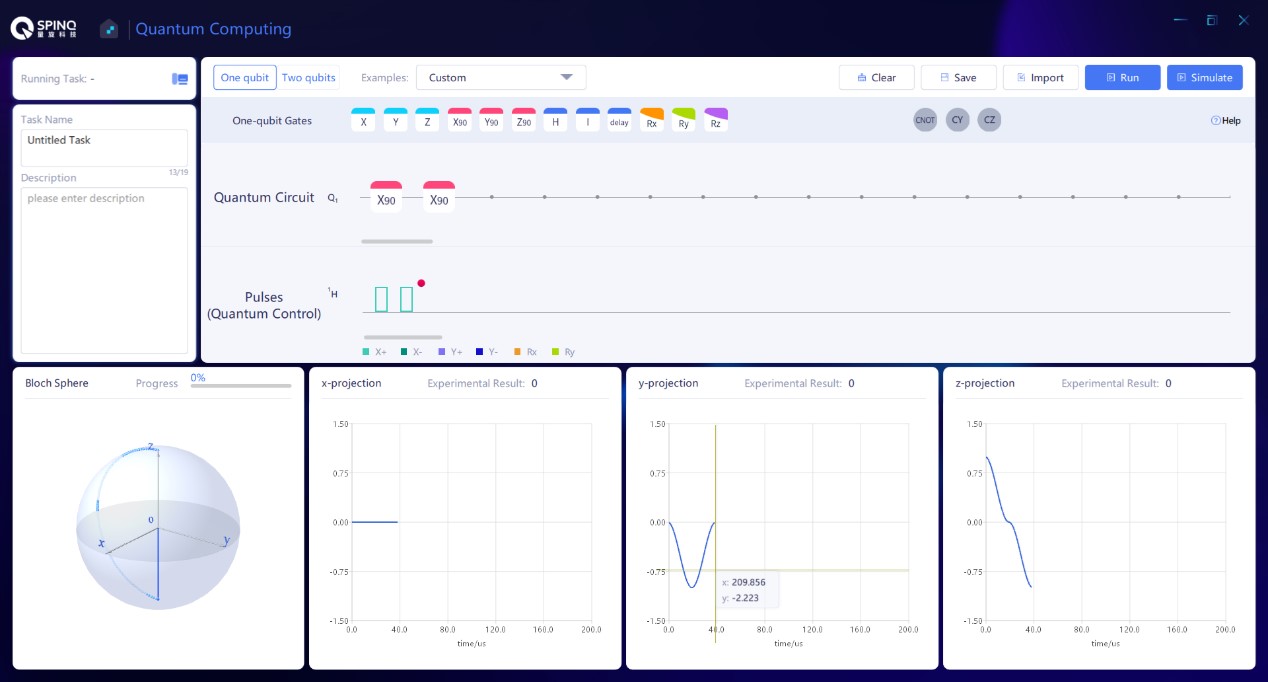Select the Rz rotation gate
This screenshot has width=1268, height=682.
click(x=715, y=121)
